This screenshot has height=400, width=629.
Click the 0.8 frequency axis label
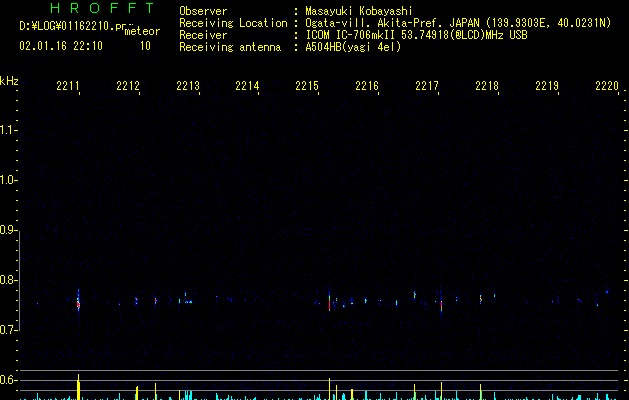(x=8, y=280)
